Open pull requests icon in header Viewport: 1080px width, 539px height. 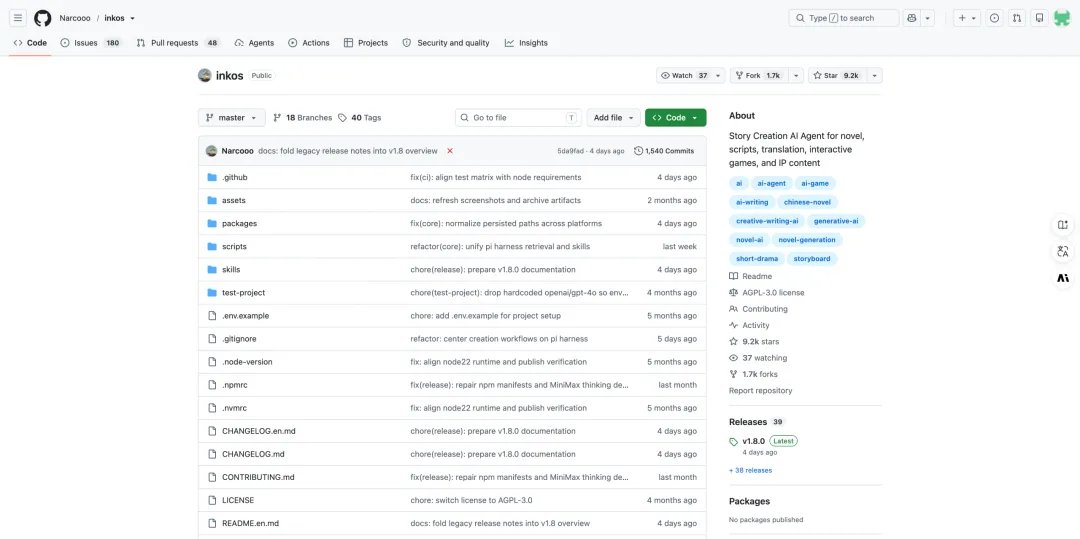(1017, 18)
